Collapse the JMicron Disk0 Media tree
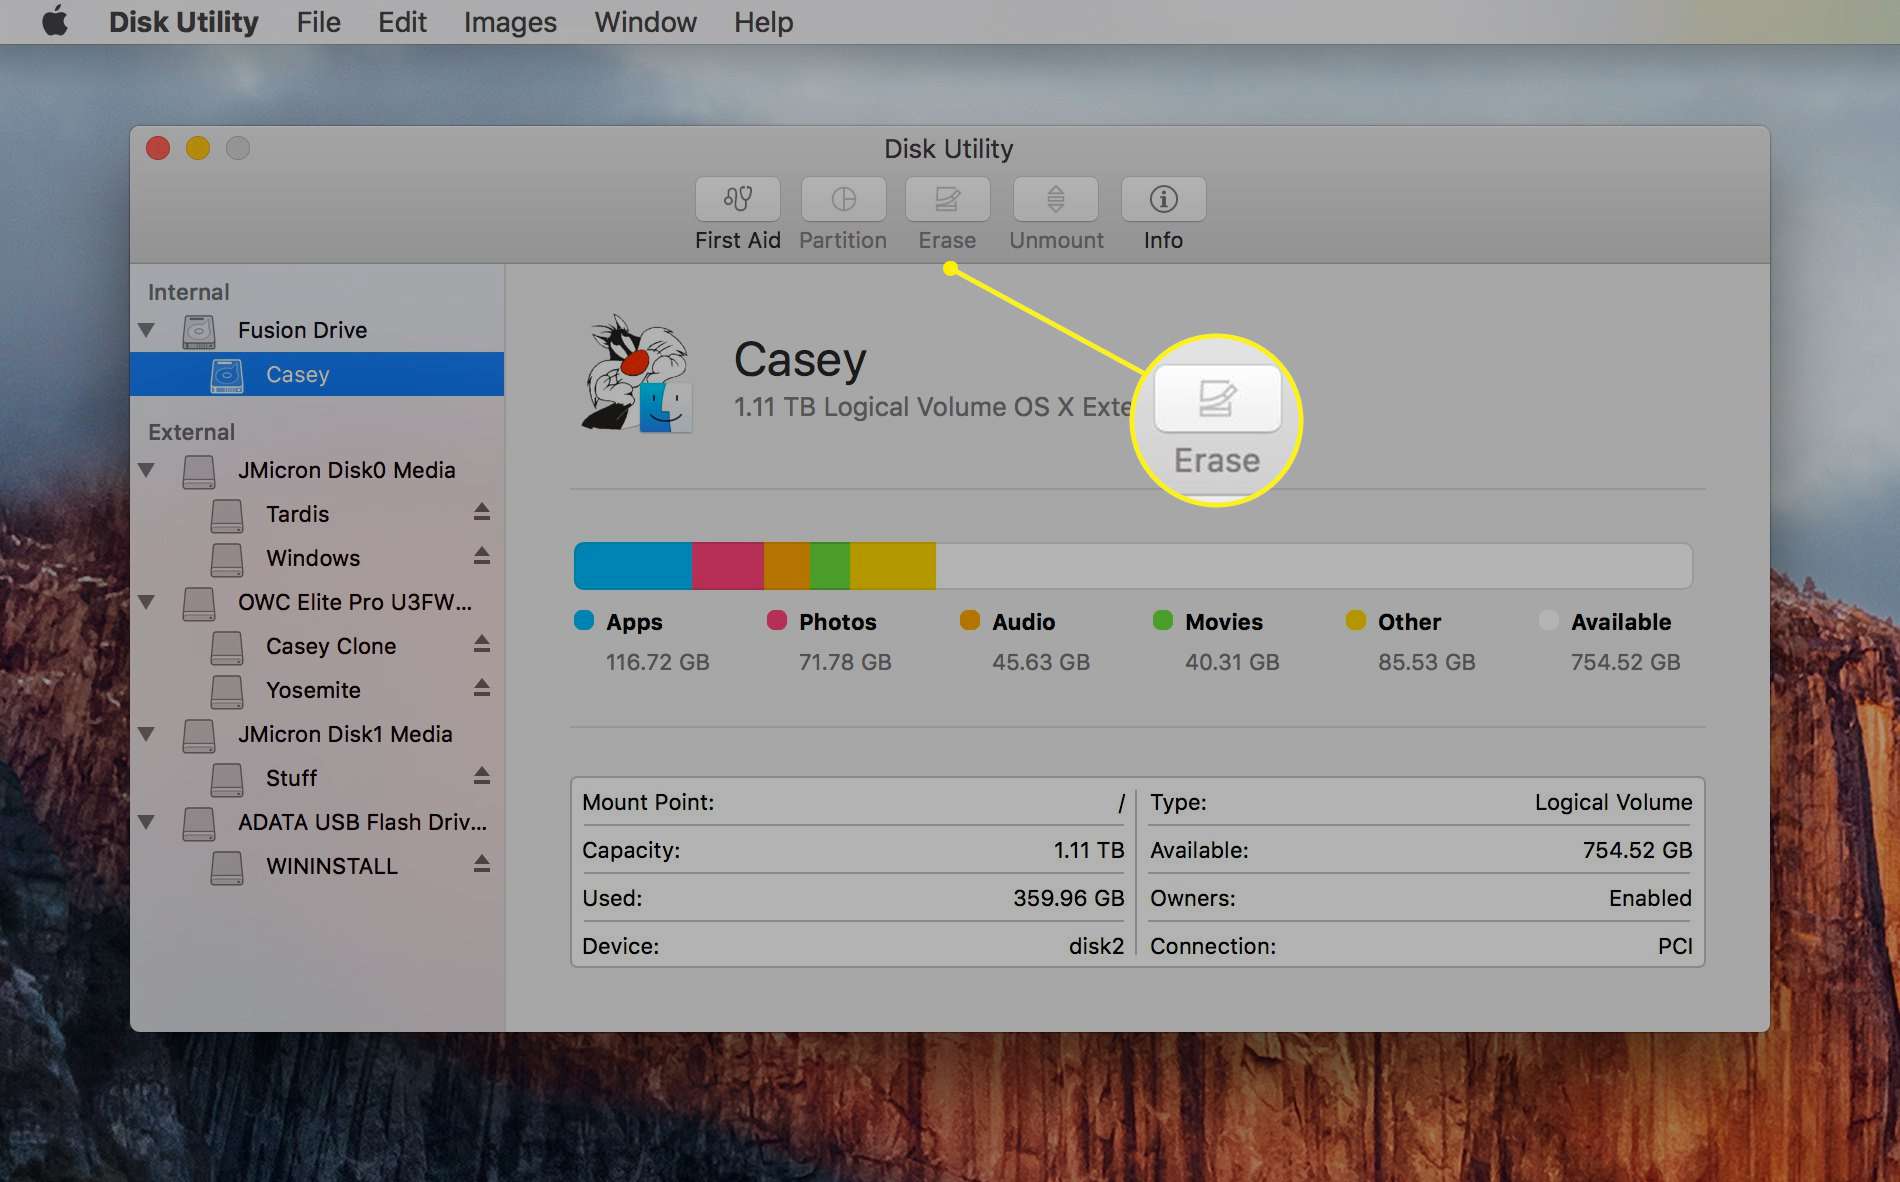 click(147, 470)
